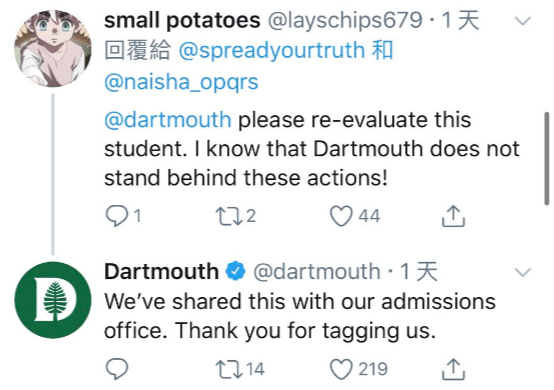The height and width of the screenshot is (390, 554).
Task: View the Dartmouth pine tree avatar
Action: click(53, 300)
